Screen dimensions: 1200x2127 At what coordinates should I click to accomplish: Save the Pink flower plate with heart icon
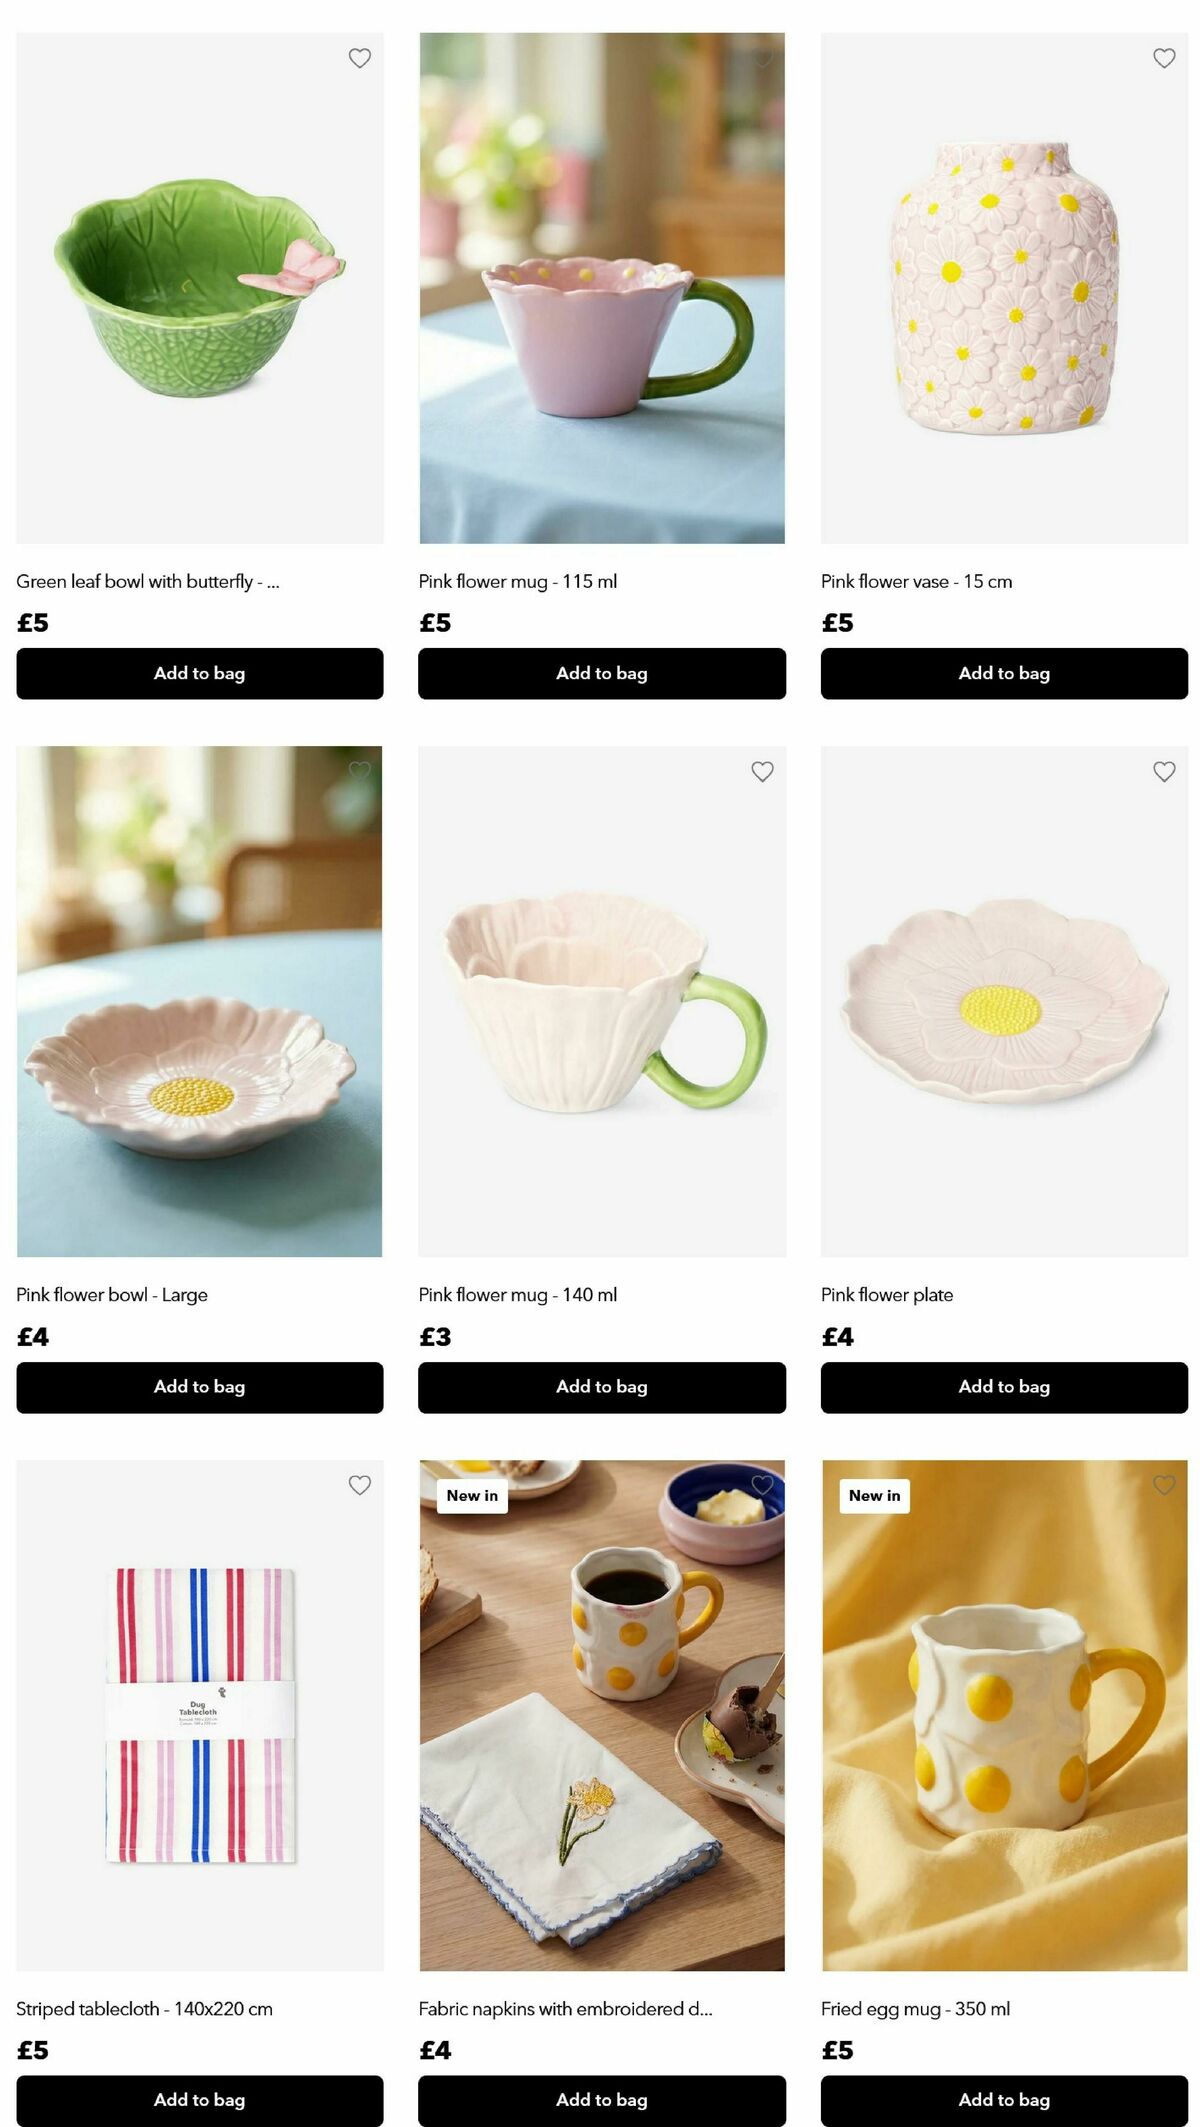pyautogui.click(x=1164, y=771)
